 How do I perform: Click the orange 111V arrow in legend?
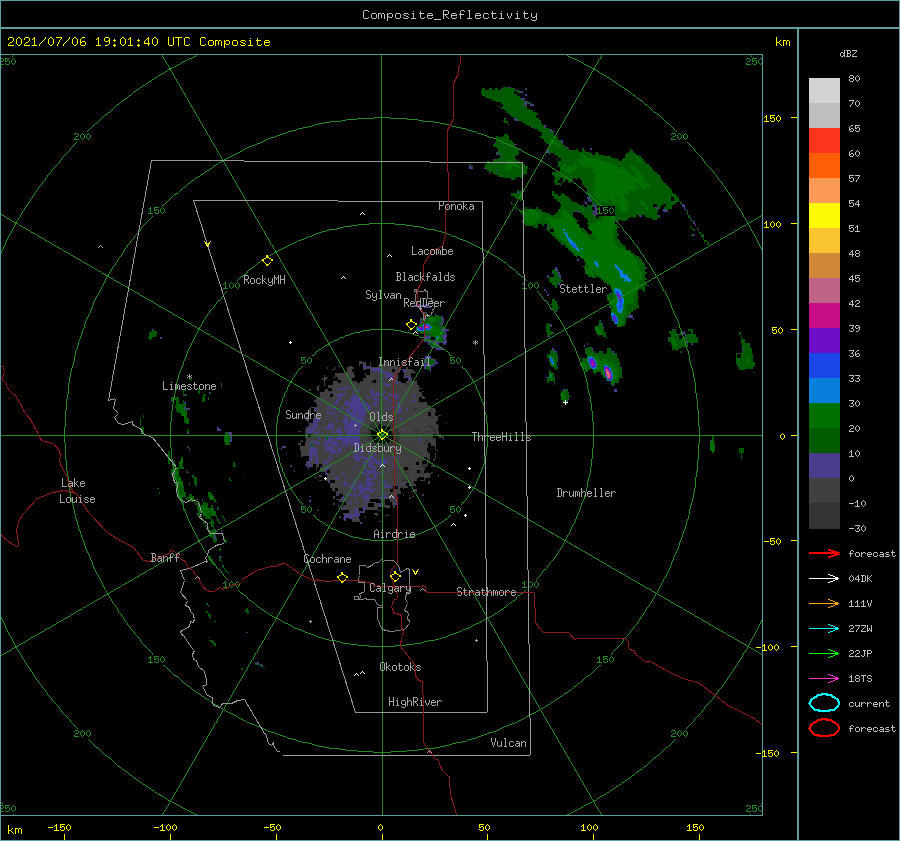click(x=824, y=603)
